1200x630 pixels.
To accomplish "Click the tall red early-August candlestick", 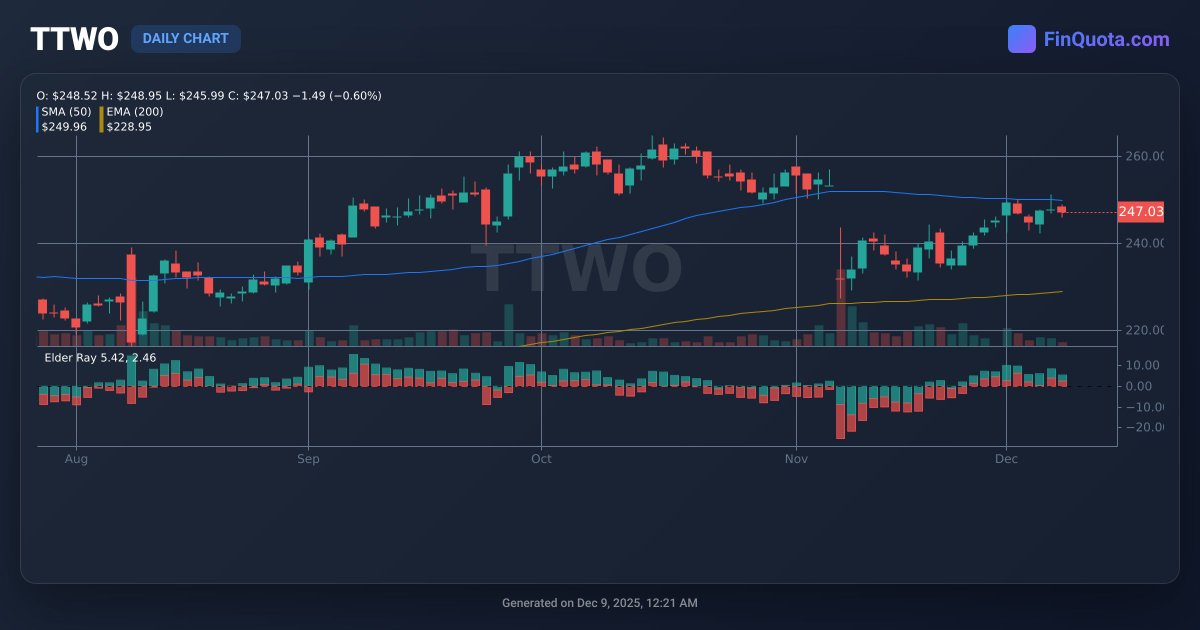I will click(131, 296).
